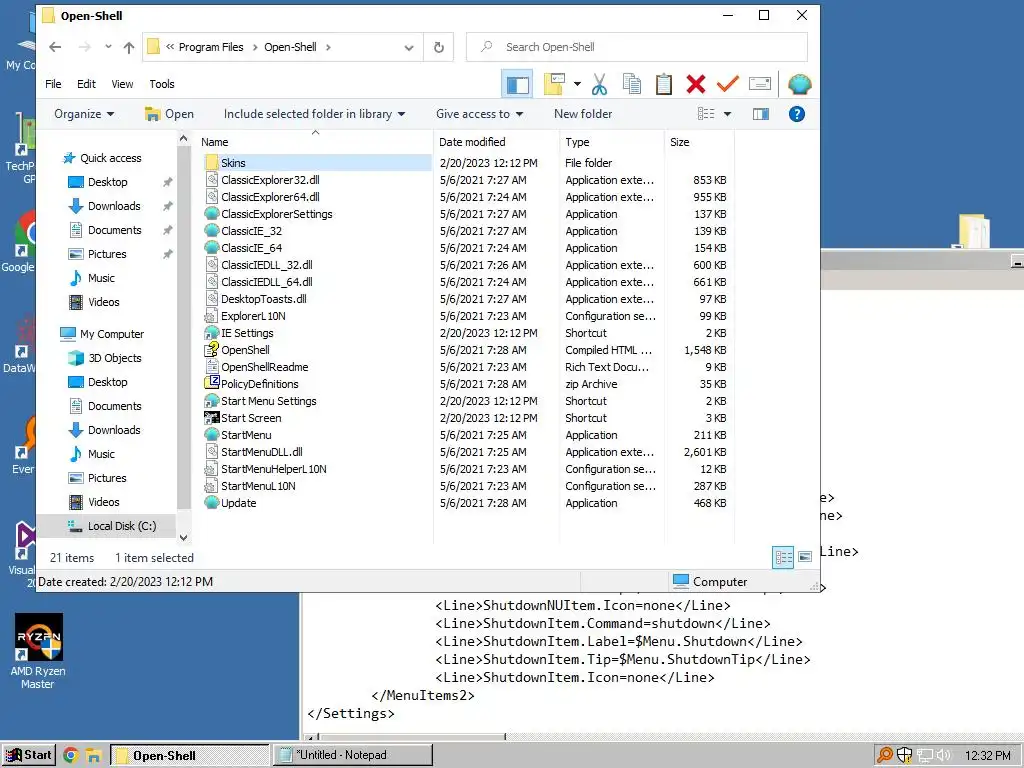Image resolution: width=1024 pixels, height=768 pixels.
Task: Launch Chrome from the taskbar
Action: point(71,756)
